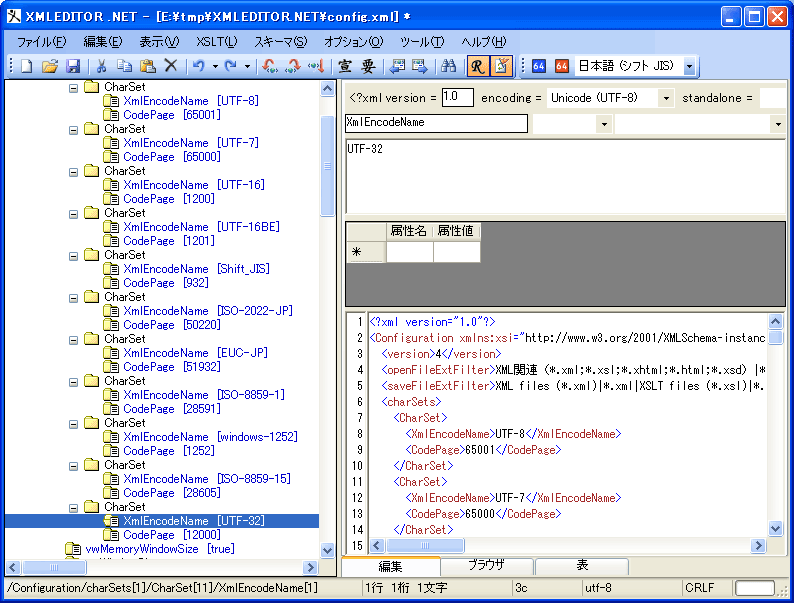Click the xml version 1.0 input field
This screenshot has height=603, width=794.
[458, 98]
